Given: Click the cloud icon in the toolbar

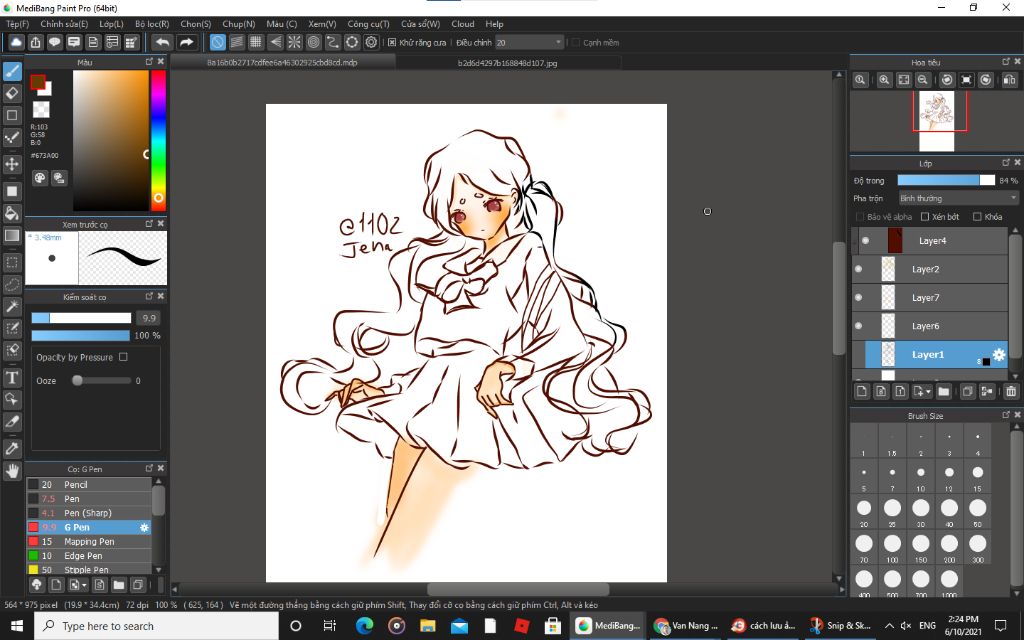Looking at the screenshot, I should (x=16, y=42).
